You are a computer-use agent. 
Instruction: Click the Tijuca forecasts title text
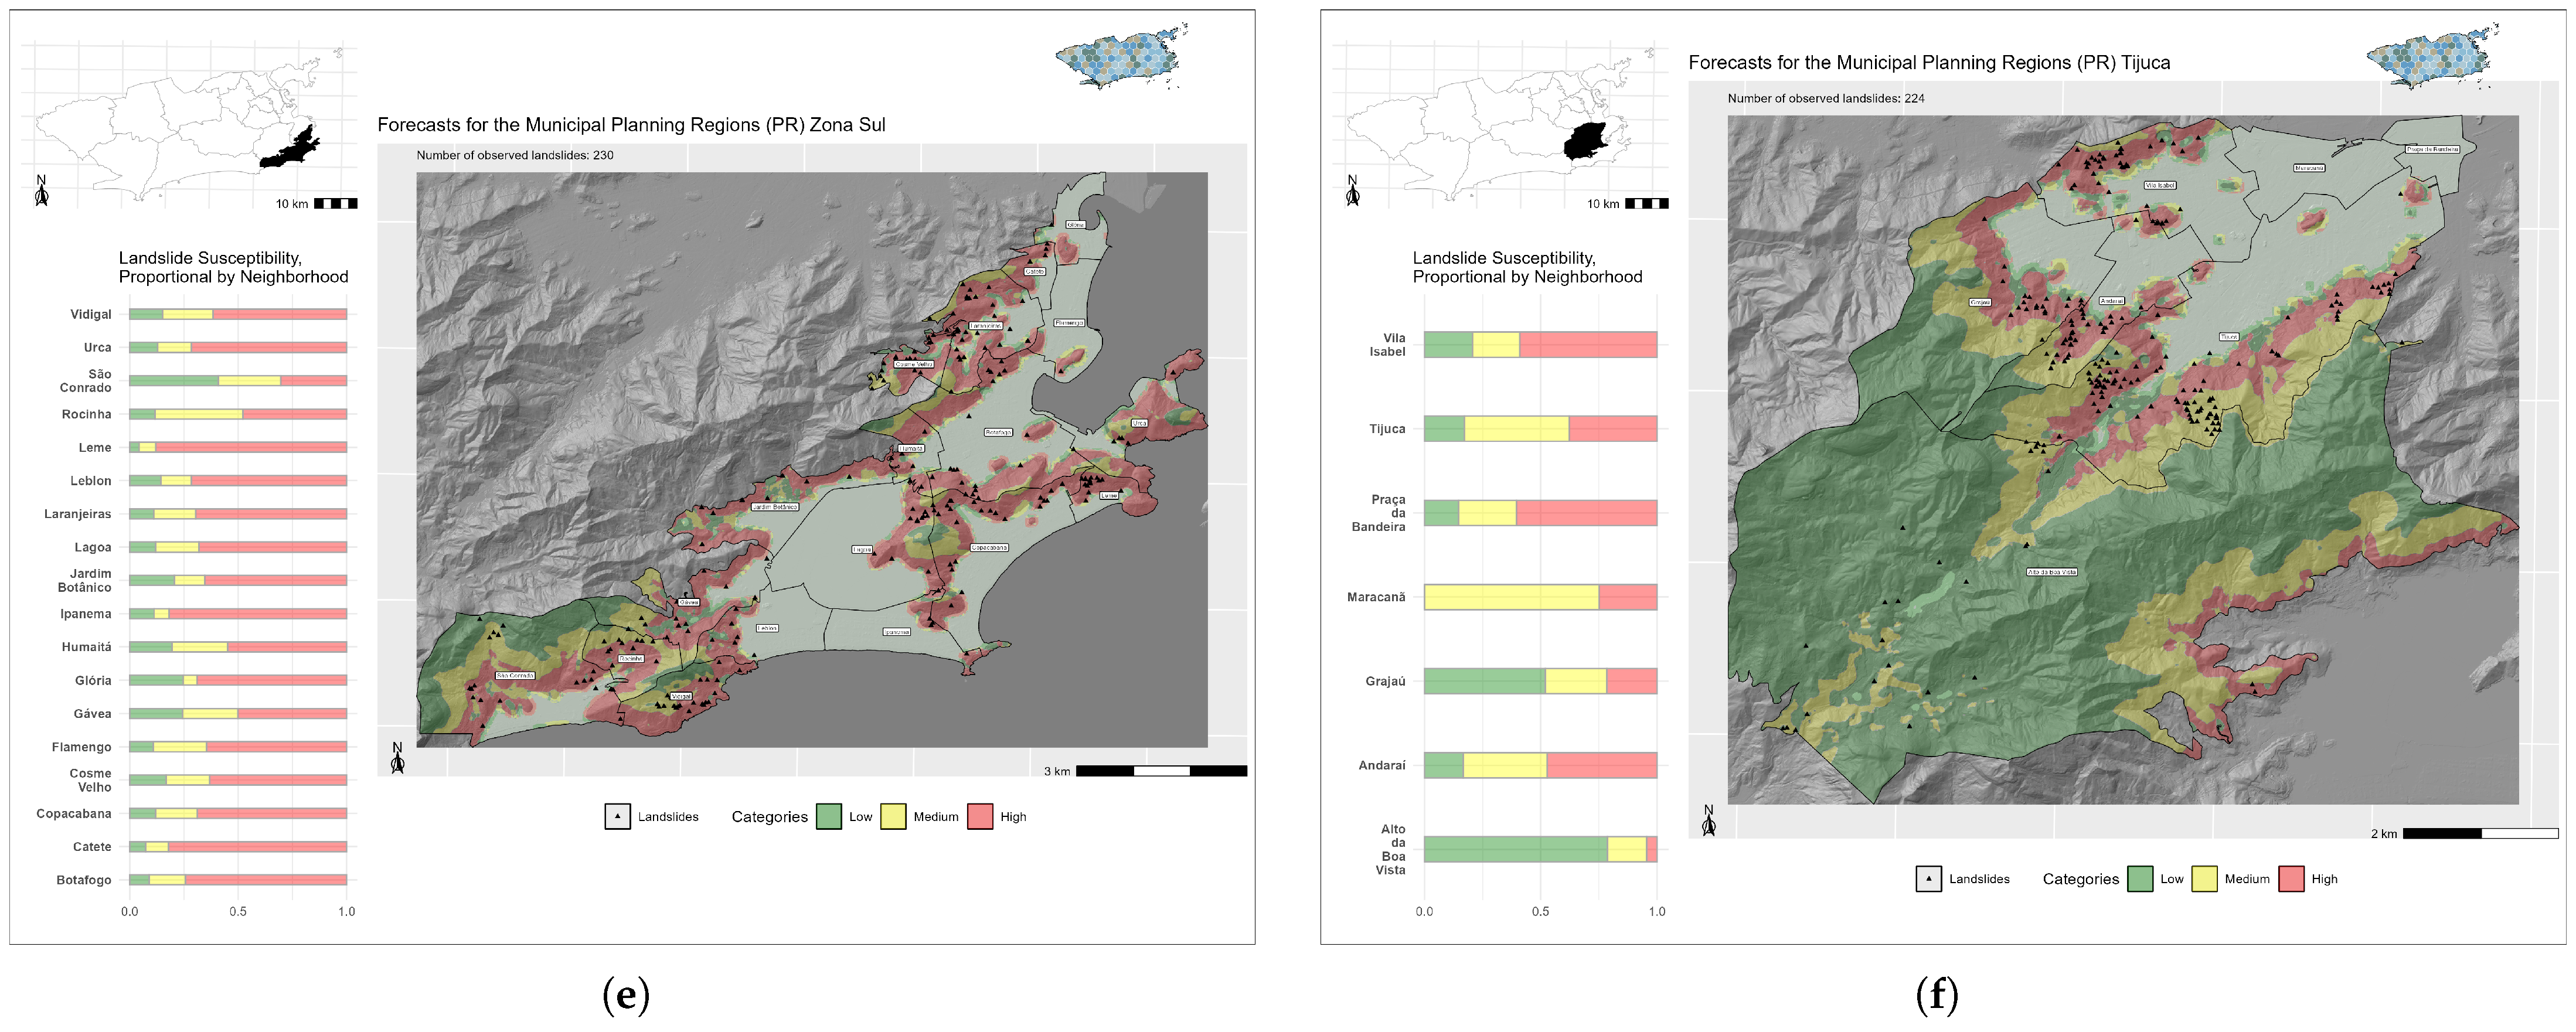(1929, 62)
